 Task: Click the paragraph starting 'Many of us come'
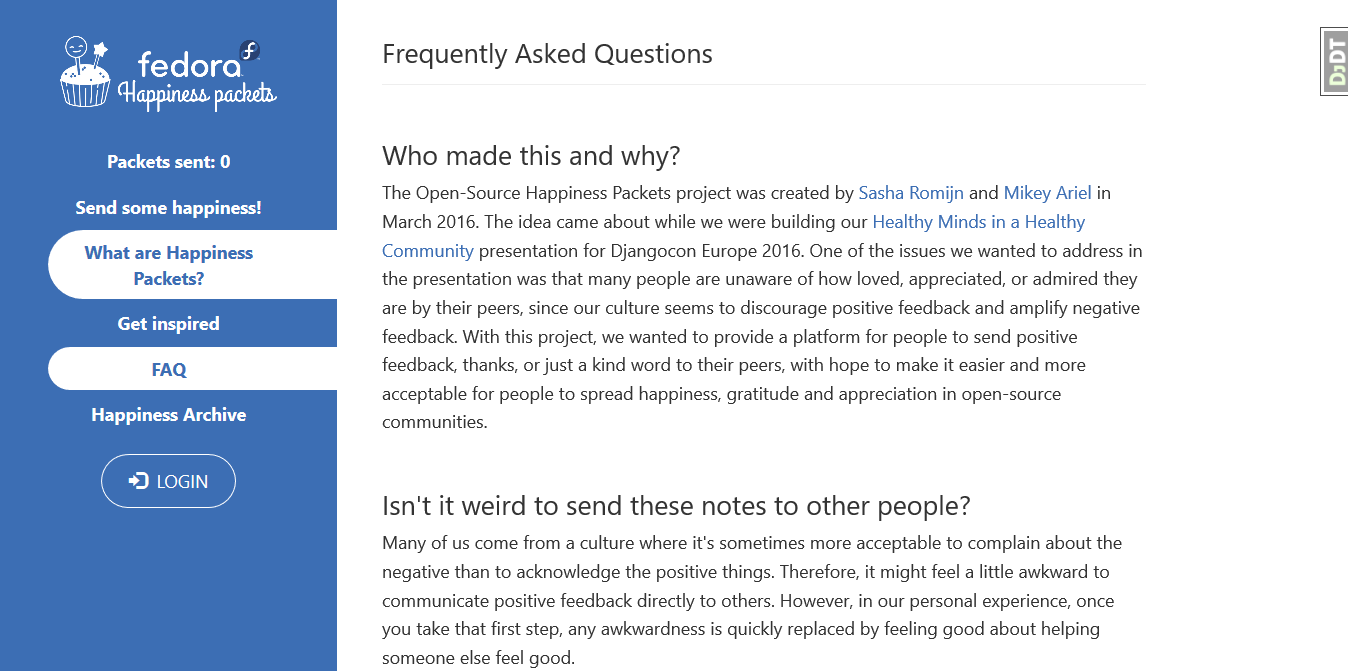click(752, 601)
